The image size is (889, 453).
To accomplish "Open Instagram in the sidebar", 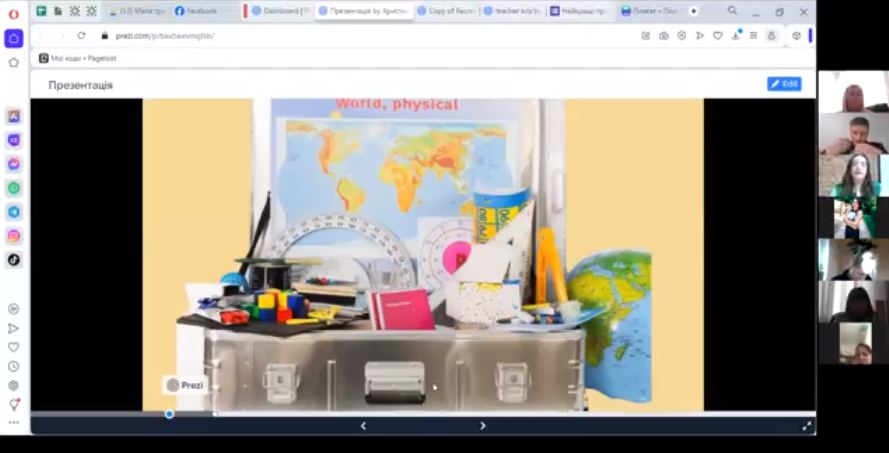I will (x=14, y=235).
